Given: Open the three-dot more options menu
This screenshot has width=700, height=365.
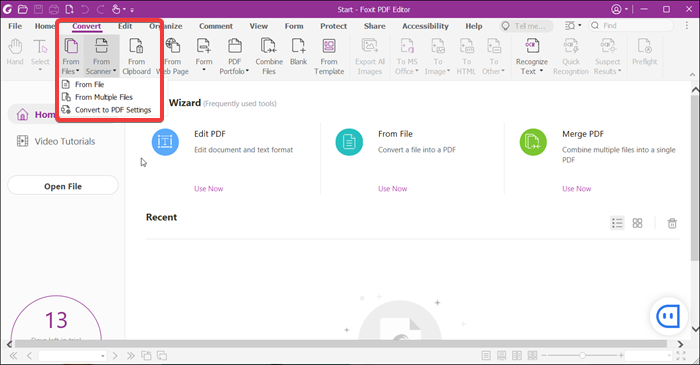Looking at the screenshot, I should point(687,25).
